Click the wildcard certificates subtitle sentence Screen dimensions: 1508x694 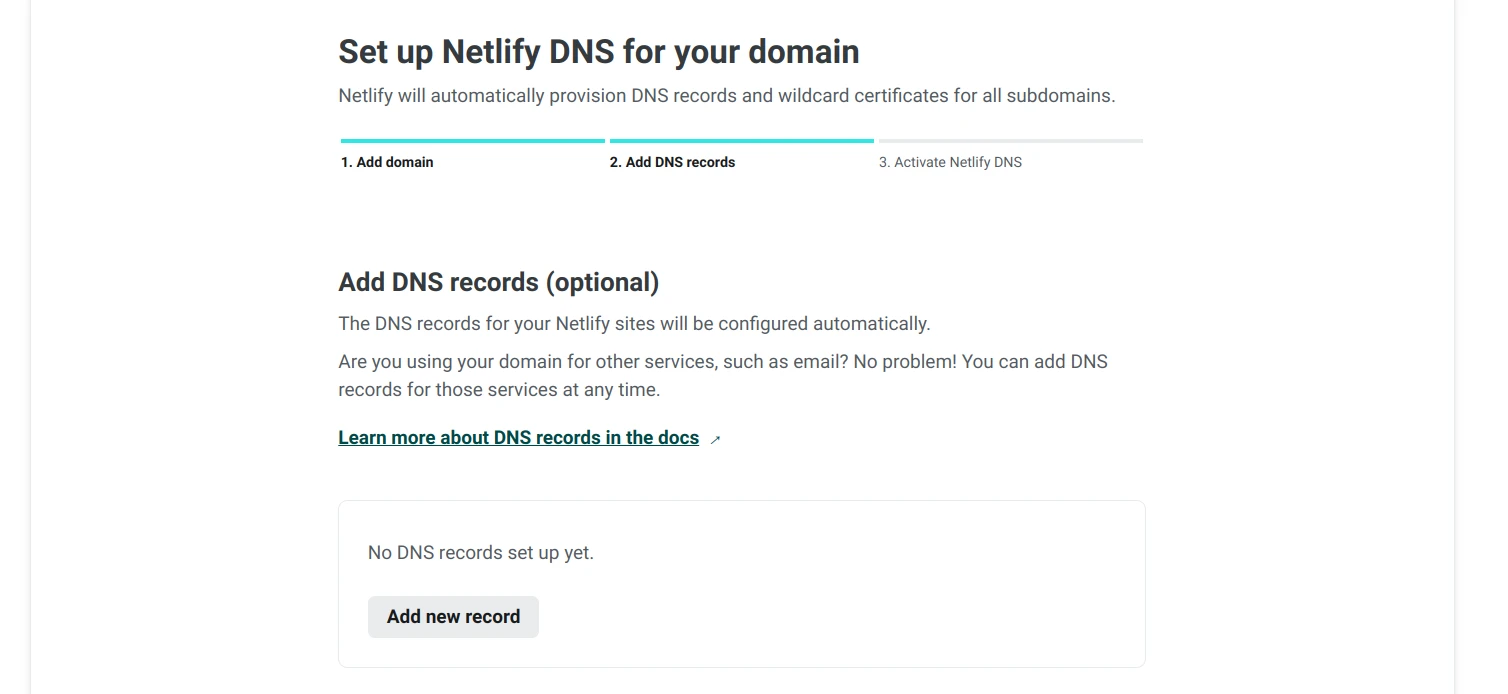[x=726, y=96]
